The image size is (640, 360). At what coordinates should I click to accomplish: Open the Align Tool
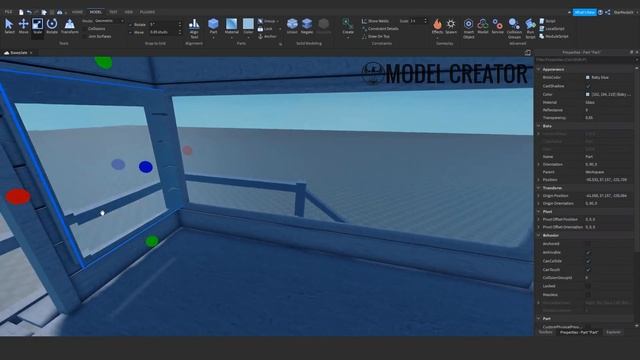(194, 28)
